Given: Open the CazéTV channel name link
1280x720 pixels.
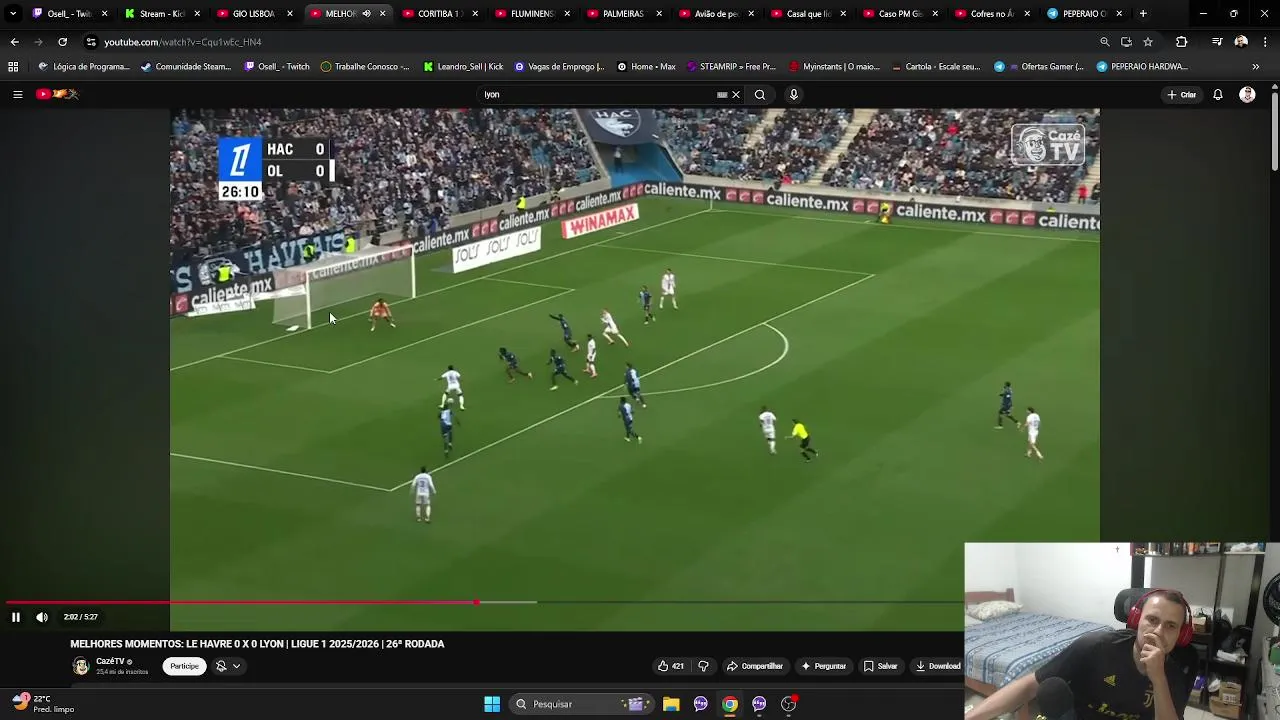Looking at the screenshot, I should pos(110,661).
